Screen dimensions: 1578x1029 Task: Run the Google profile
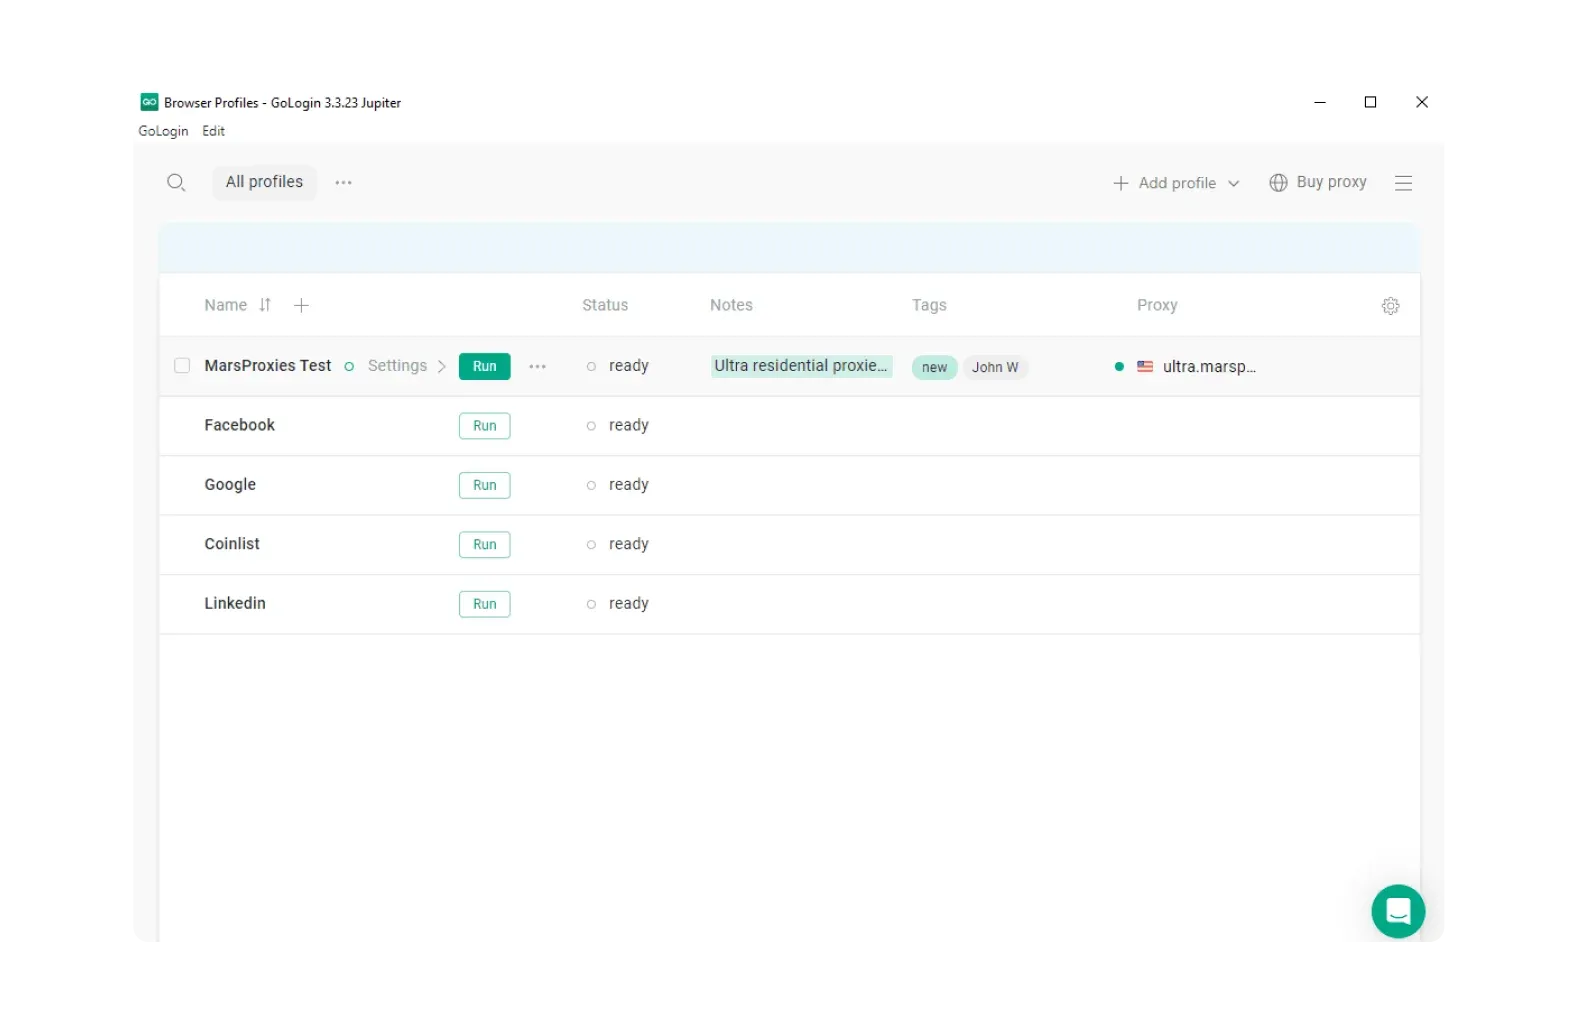coord(485,486)
